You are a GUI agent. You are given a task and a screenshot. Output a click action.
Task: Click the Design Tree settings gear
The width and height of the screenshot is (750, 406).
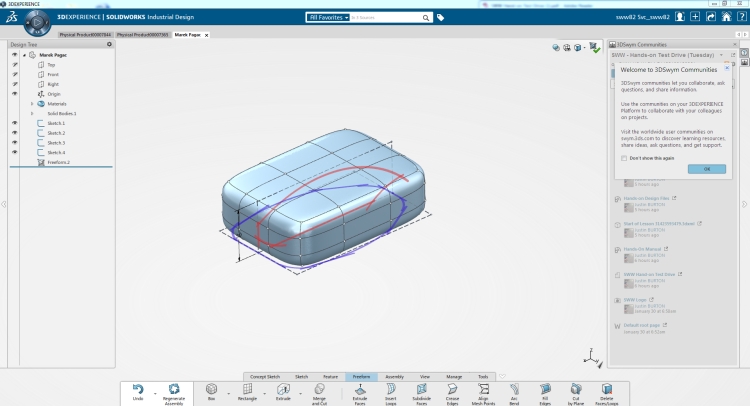(109, 44)
